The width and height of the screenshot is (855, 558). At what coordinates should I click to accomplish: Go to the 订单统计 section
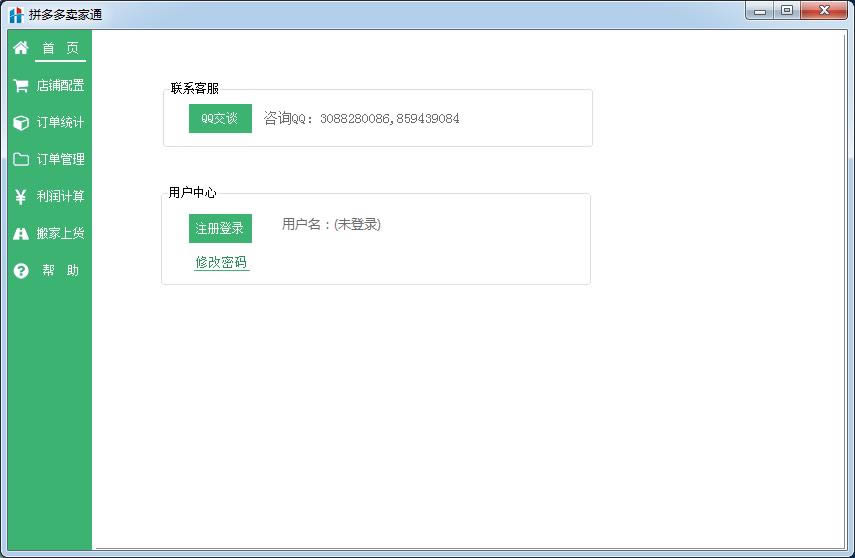(61, 123)
